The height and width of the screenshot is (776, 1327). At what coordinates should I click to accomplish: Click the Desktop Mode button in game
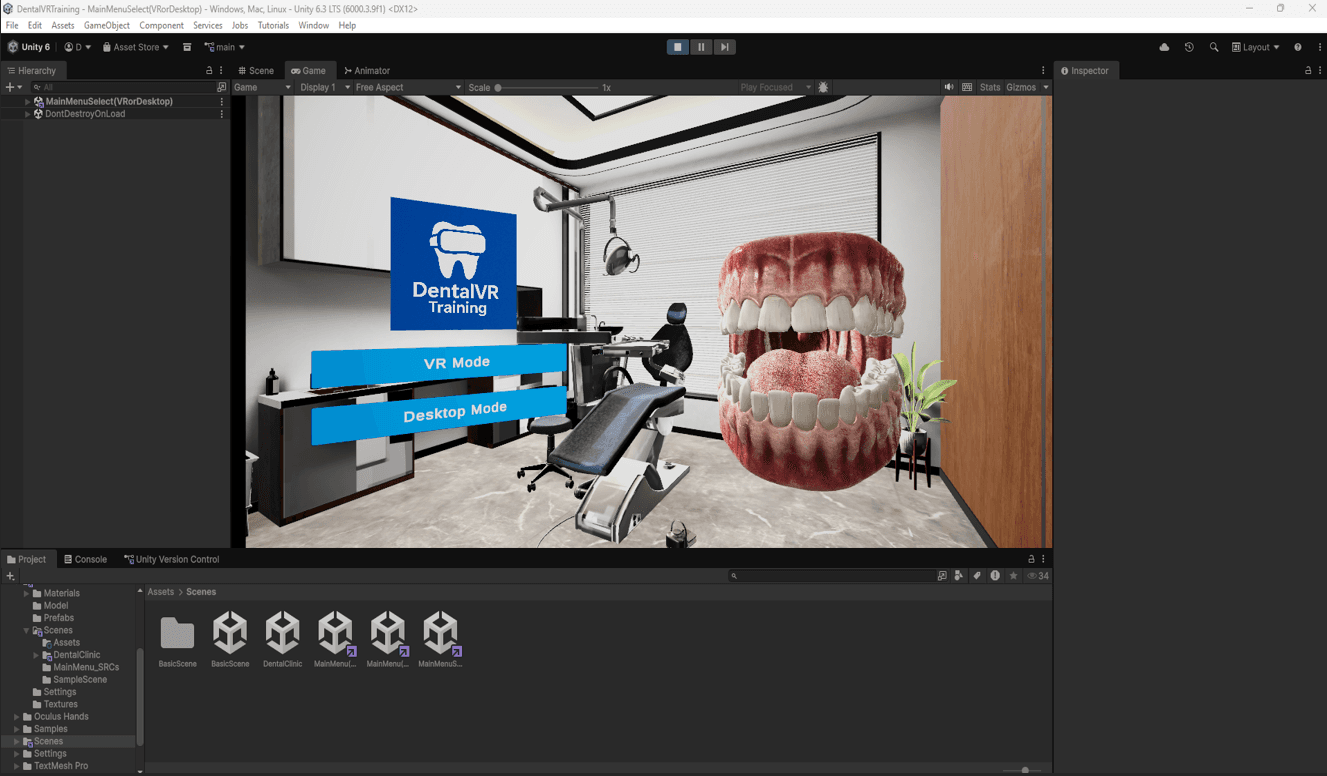tap(440, 414)
